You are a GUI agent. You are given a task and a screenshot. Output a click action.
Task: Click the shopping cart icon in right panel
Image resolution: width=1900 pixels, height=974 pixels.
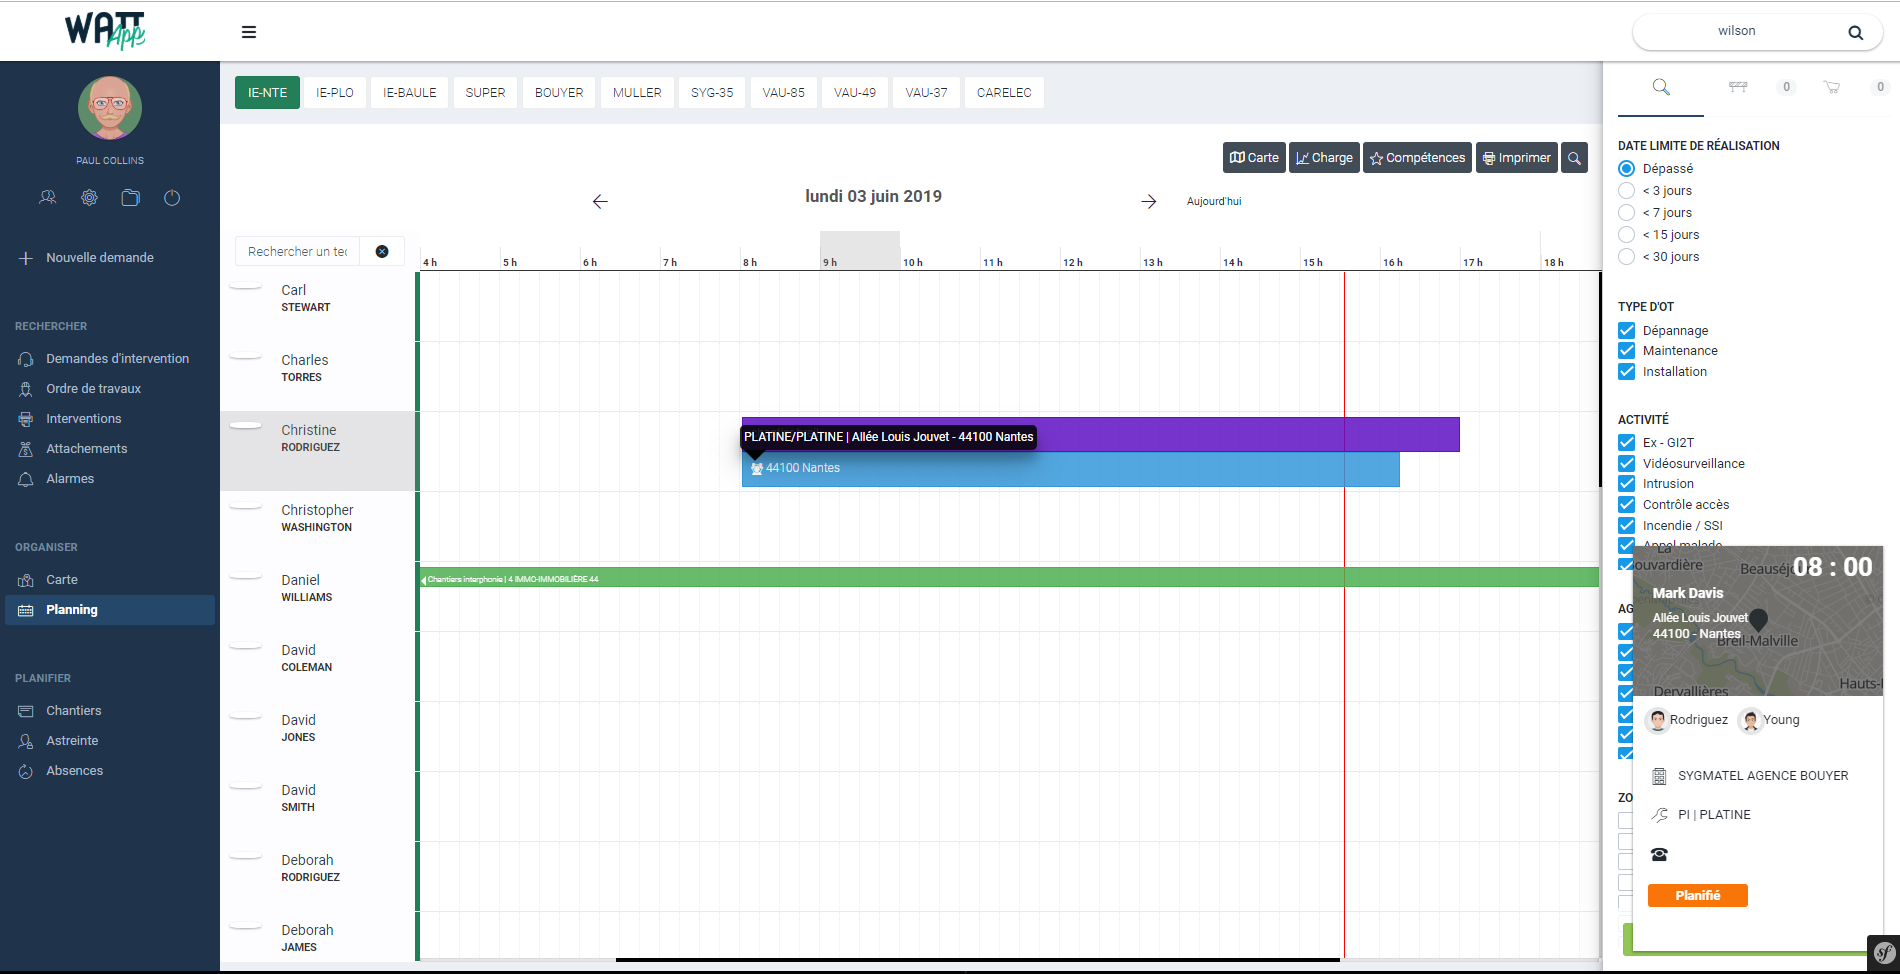[1832, 87]
